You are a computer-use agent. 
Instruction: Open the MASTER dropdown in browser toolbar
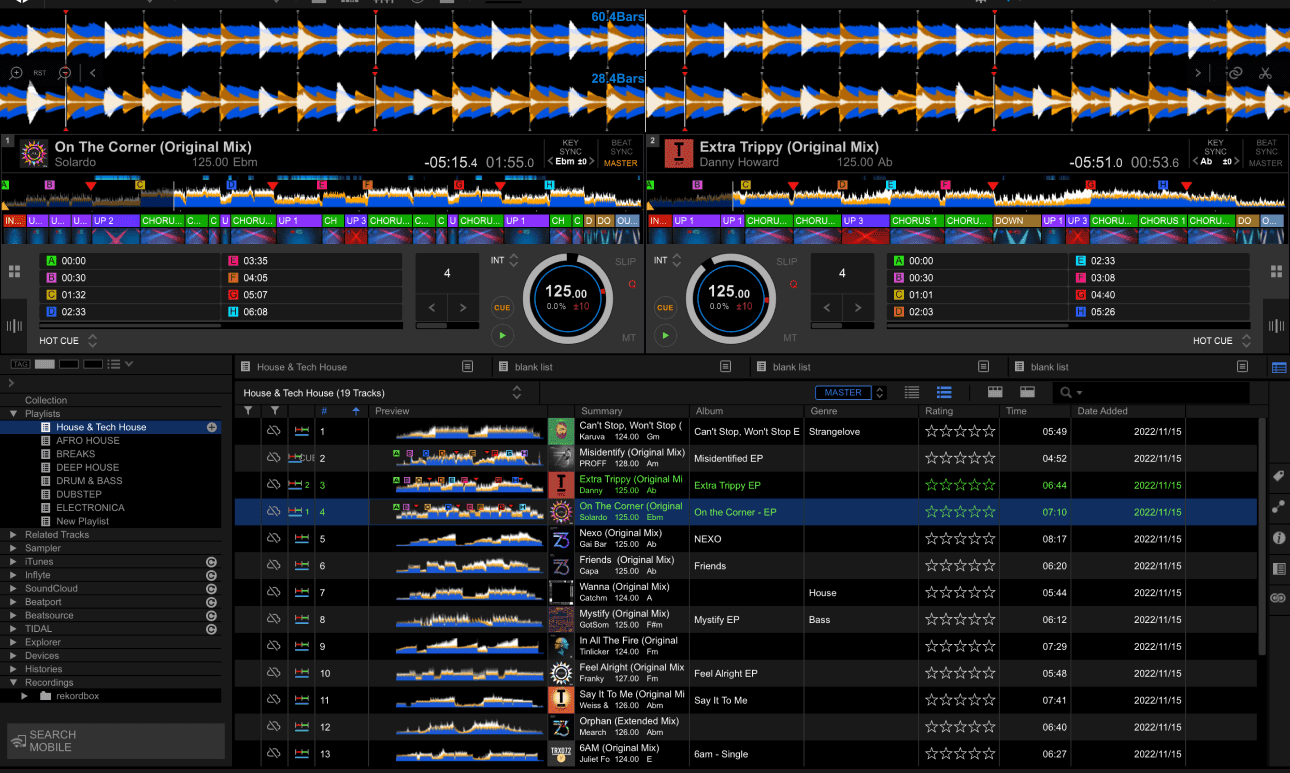pyautogui.click(x=850, y=393)
